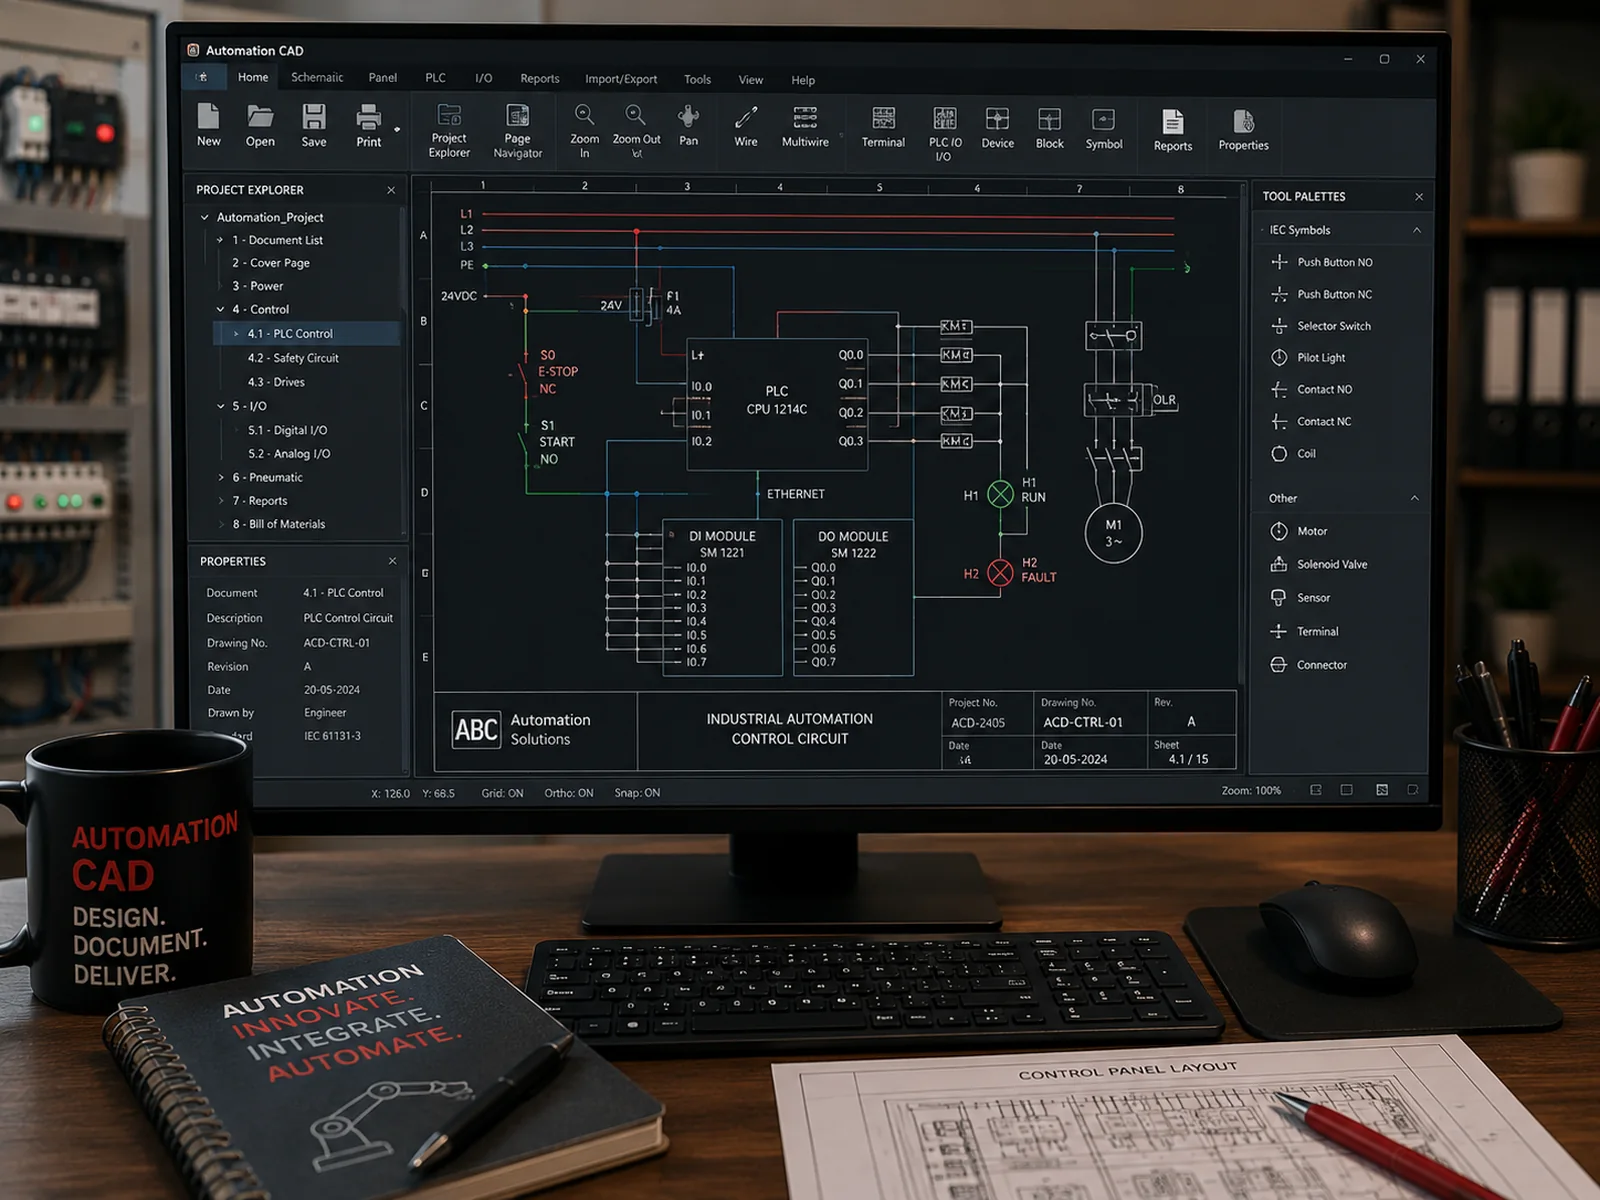
Task: Click the M1 motor symbol in schematic
Action: tap(1113, 534)
